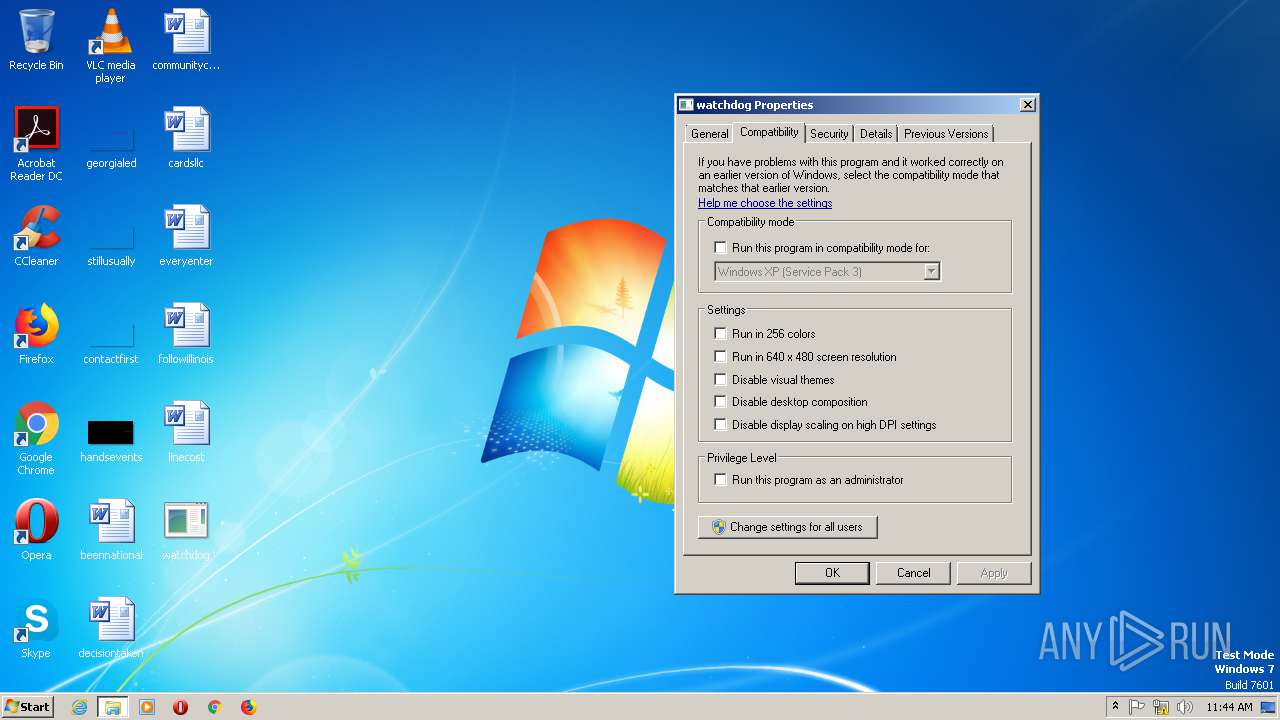The width and height of the screenshot is (1280, 720).
Task: Enable Run this program as administrator
Action: pos(720,480)
